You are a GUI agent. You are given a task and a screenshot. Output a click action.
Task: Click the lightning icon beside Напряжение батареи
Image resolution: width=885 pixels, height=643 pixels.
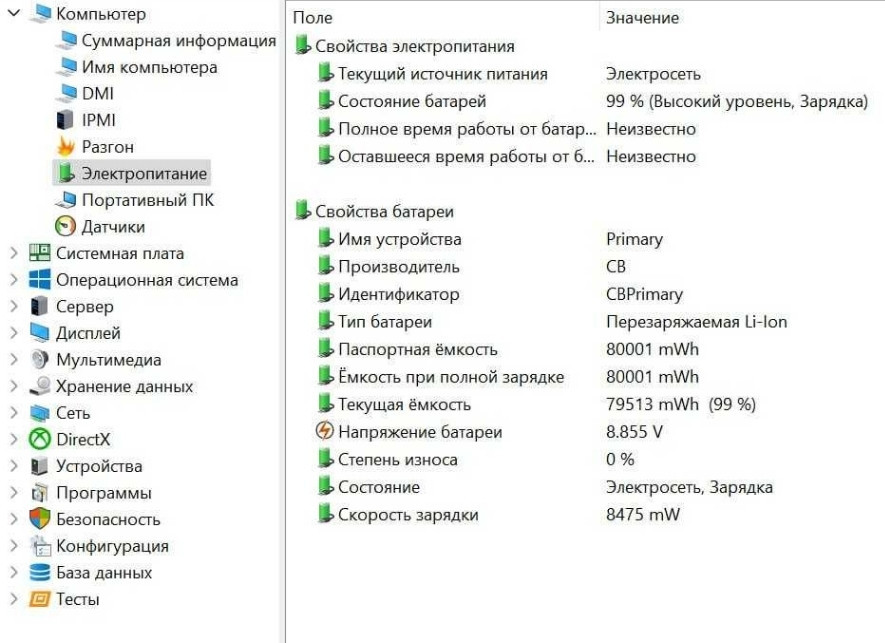[324, 432]
